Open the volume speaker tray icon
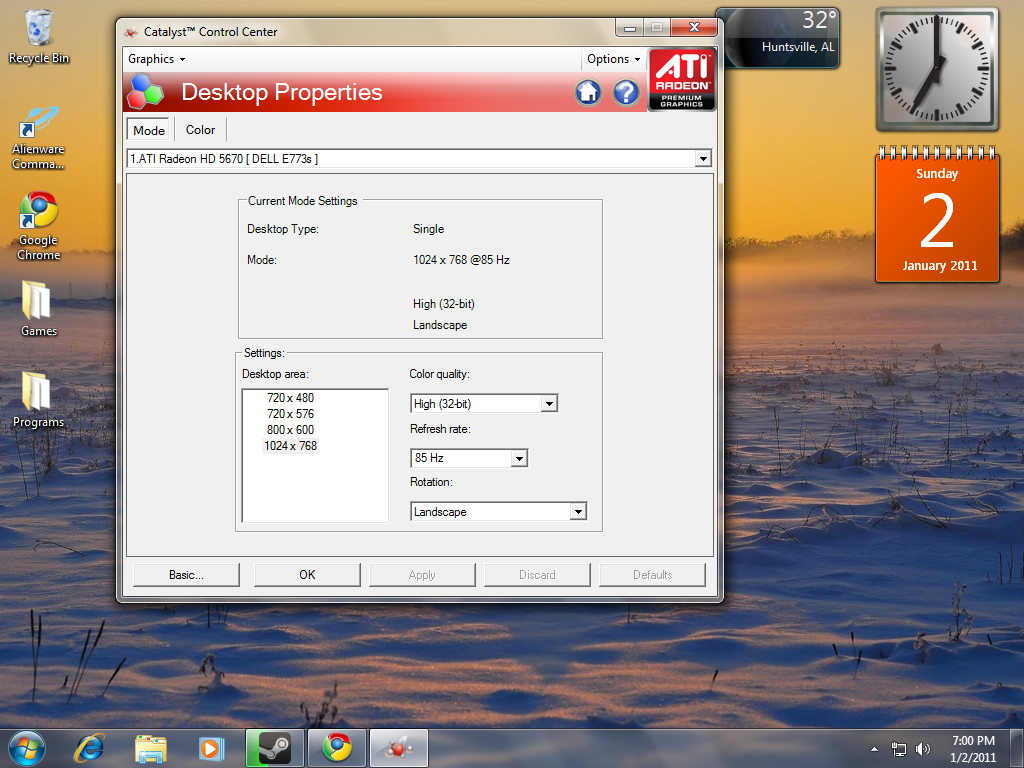Viewport: 1024px width, 768px height. click(x=923, y=749)
